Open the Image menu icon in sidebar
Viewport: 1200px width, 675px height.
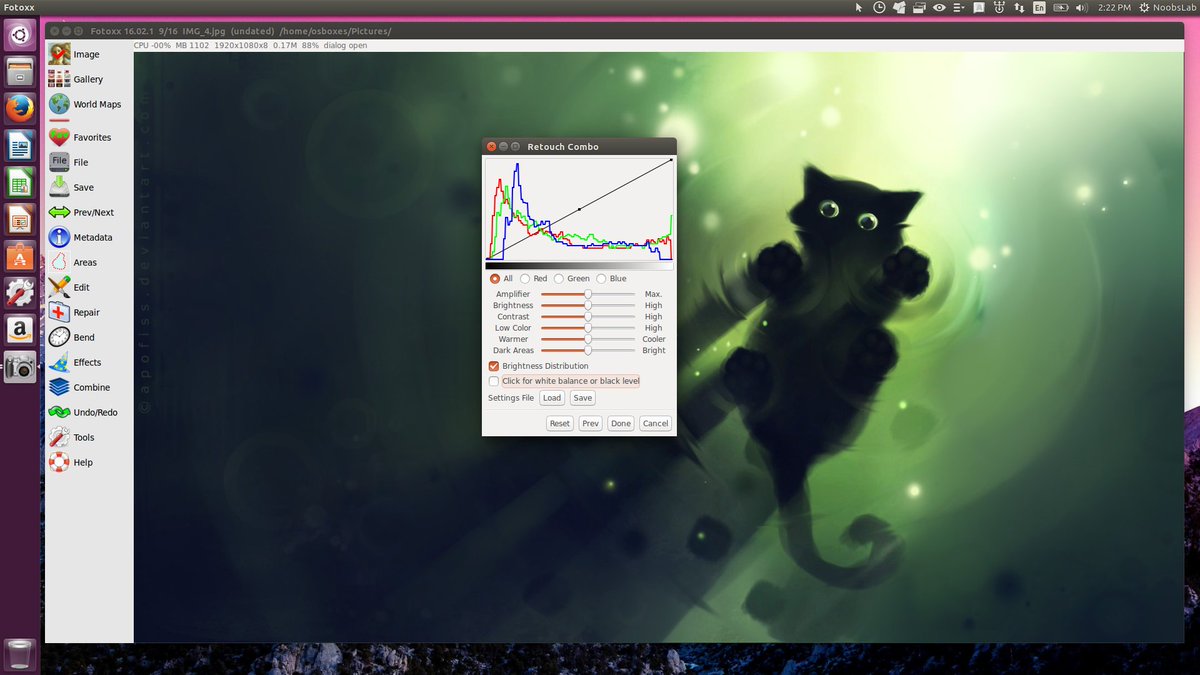tap(59, 54)
